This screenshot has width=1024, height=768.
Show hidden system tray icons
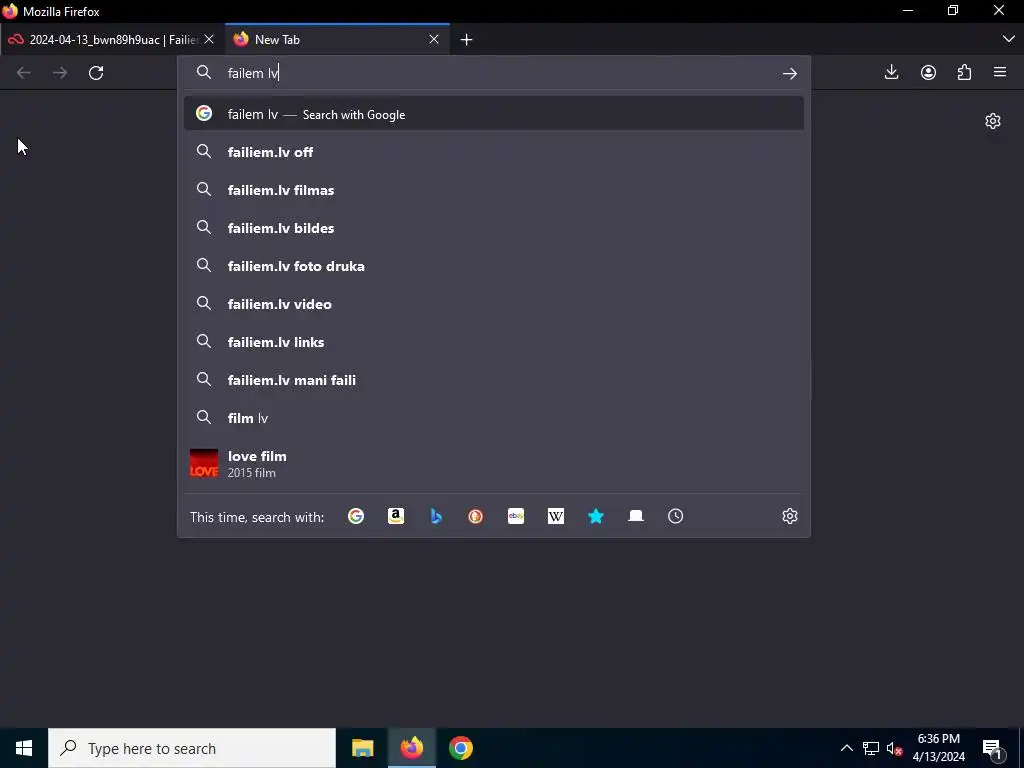click(846, 748)
